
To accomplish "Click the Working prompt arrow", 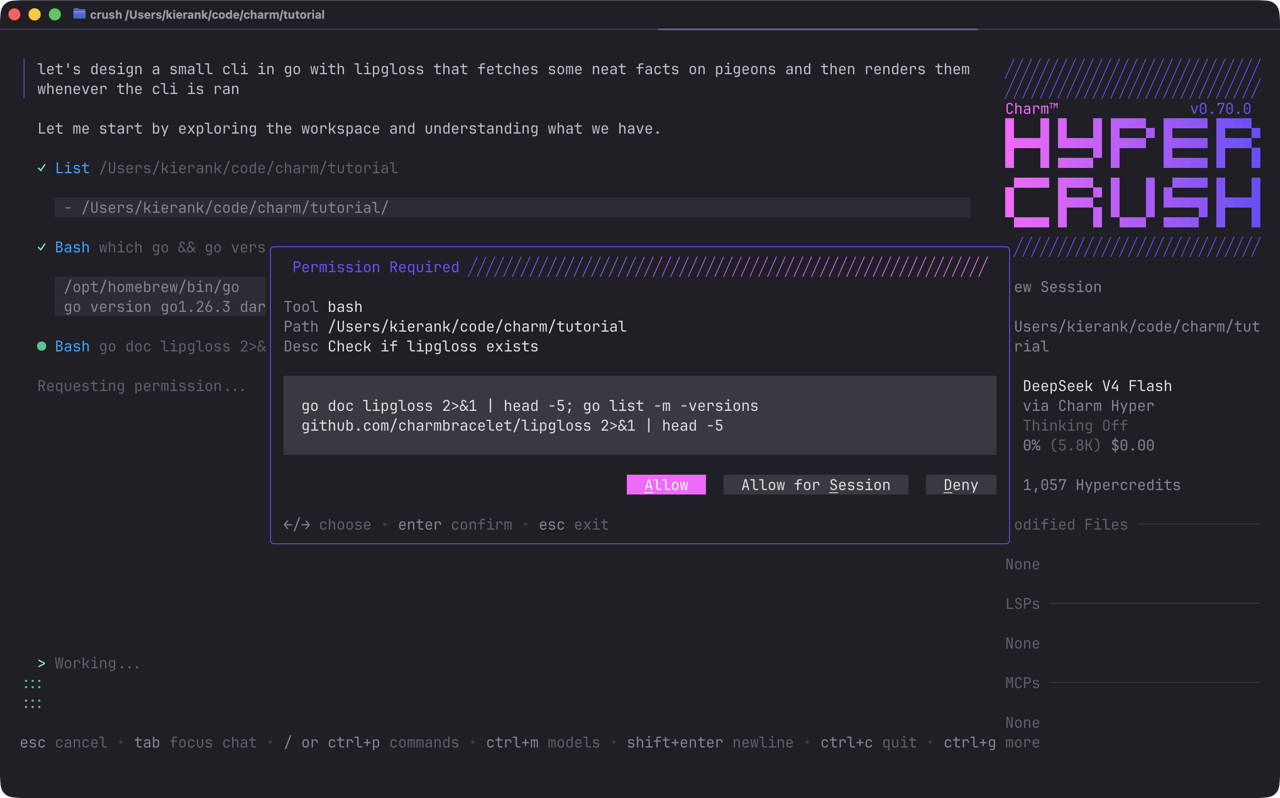I will click(42, 663).
